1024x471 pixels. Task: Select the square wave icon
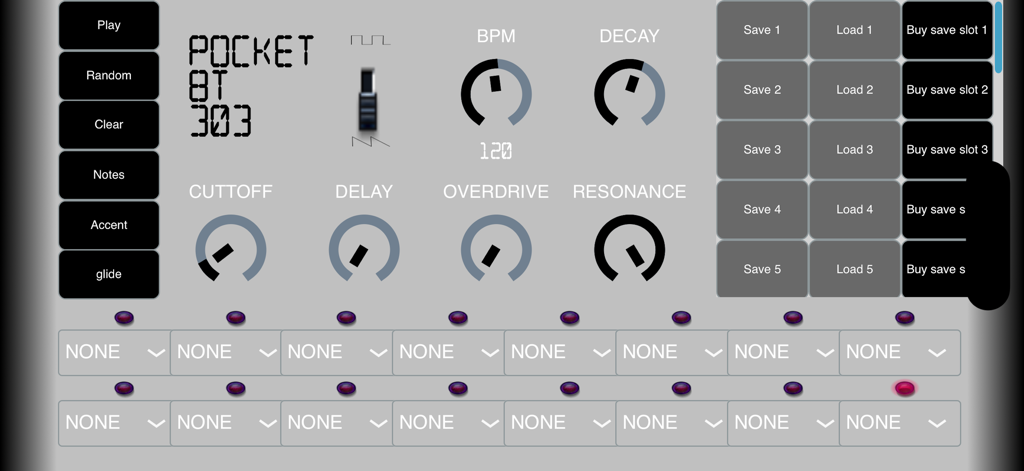coord(370,41)
